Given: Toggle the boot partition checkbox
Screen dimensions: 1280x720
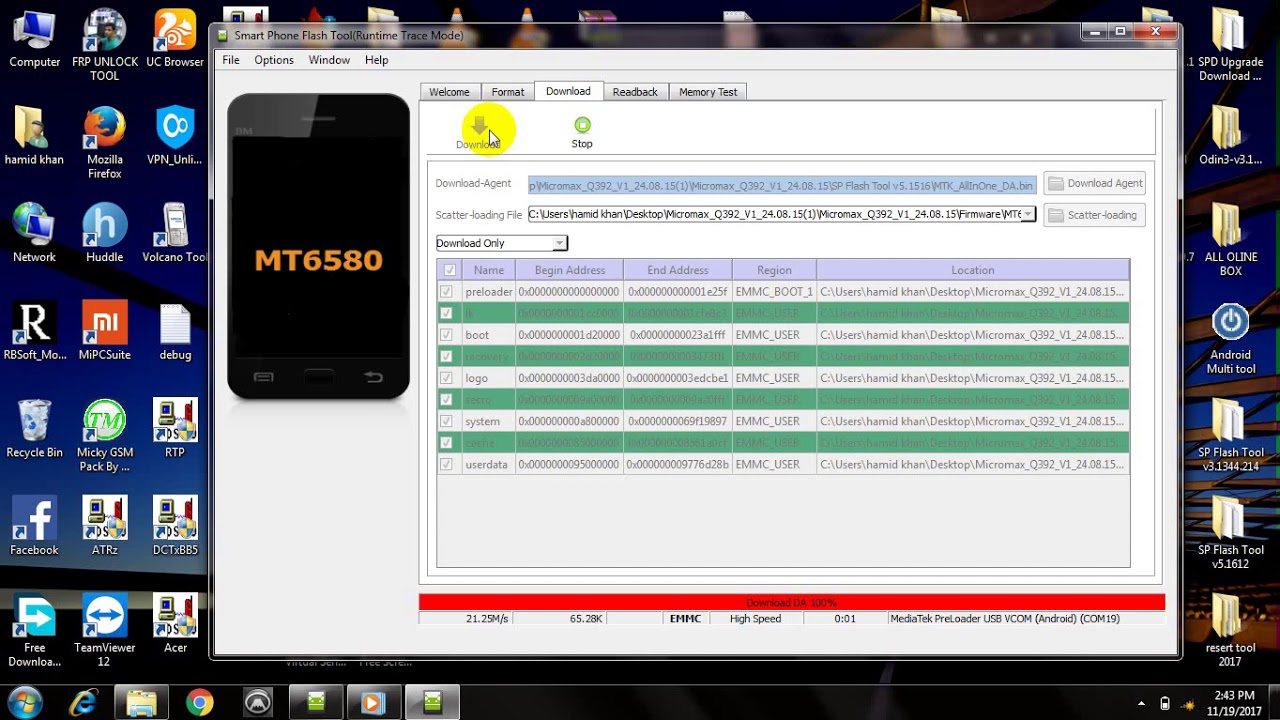Looking at the screenshot, I should tap(446, 335).
